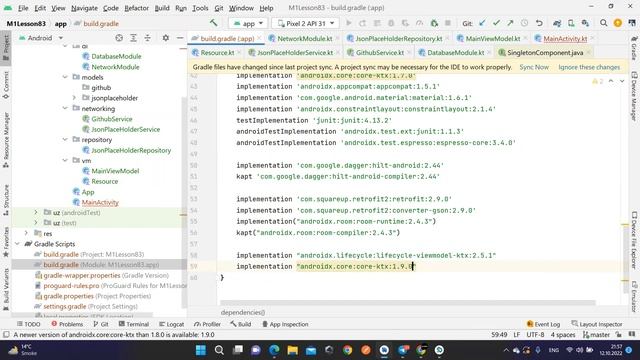Click the Sync Project with Gradle icon

(557, 23)
